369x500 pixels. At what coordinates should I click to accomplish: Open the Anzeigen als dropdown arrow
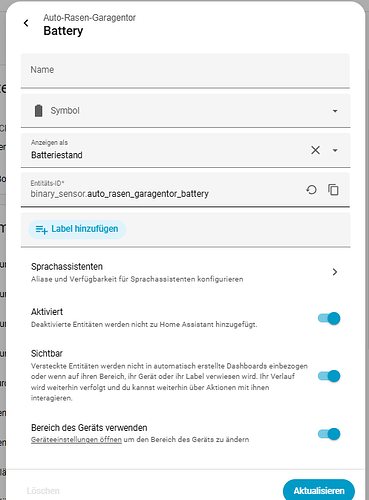point(335,150)
